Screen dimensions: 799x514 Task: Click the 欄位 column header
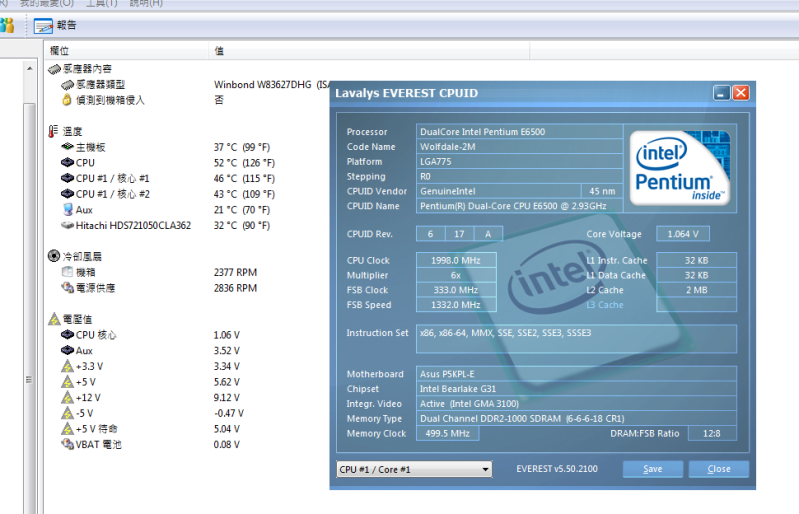tap(126, 51)
